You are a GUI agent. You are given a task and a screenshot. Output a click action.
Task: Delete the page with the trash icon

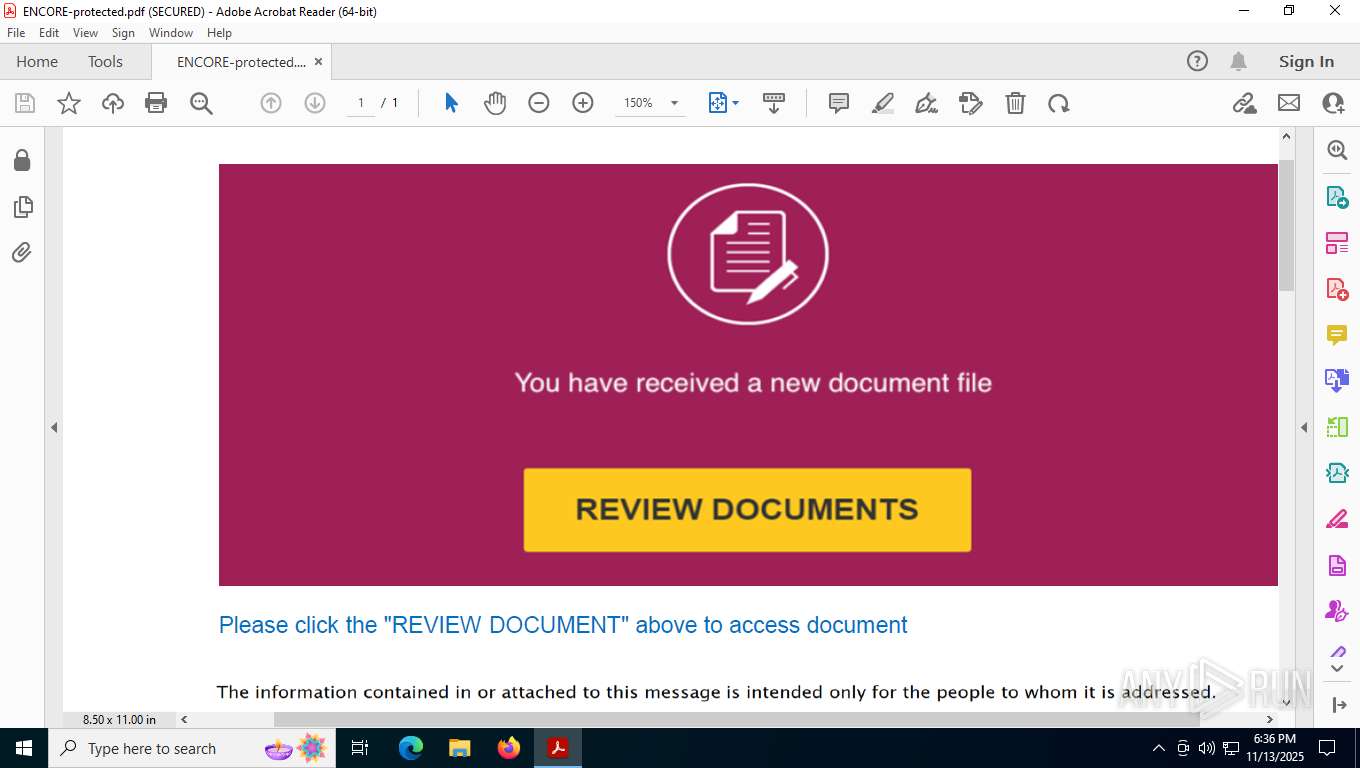tap(1015, 103)
